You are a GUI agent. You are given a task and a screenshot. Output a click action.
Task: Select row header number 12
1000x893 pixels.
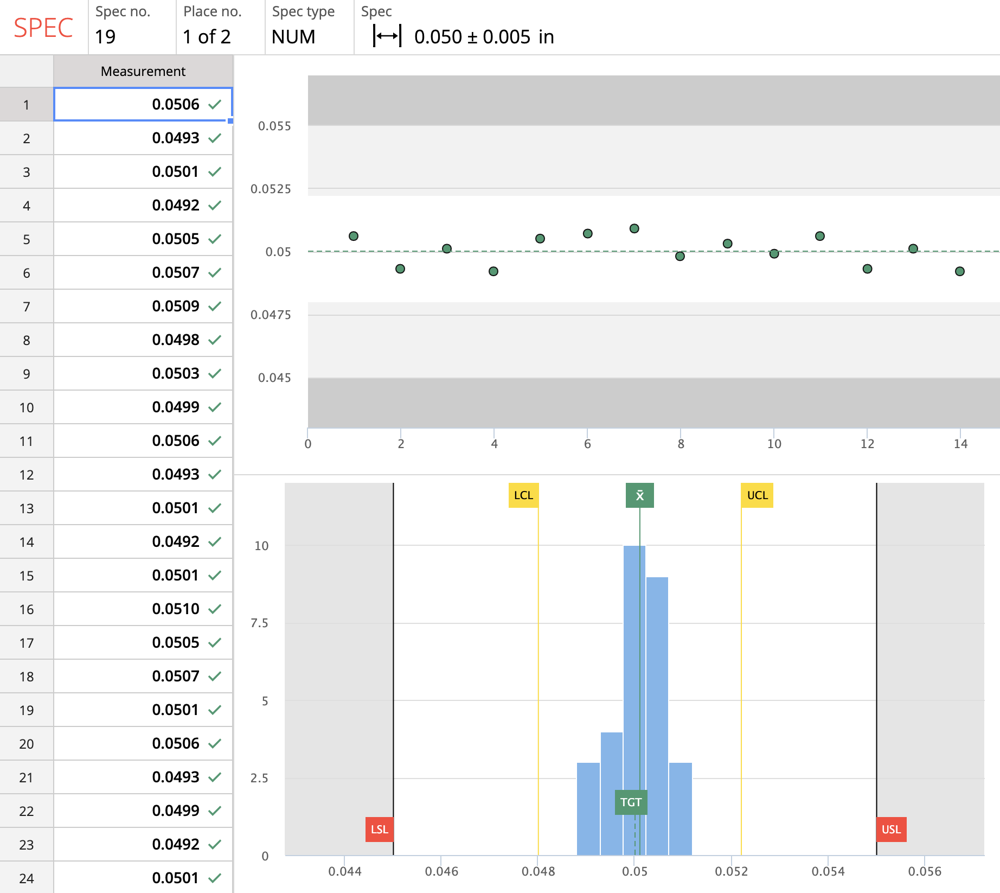pyautogui.click(x=26, y=474)
